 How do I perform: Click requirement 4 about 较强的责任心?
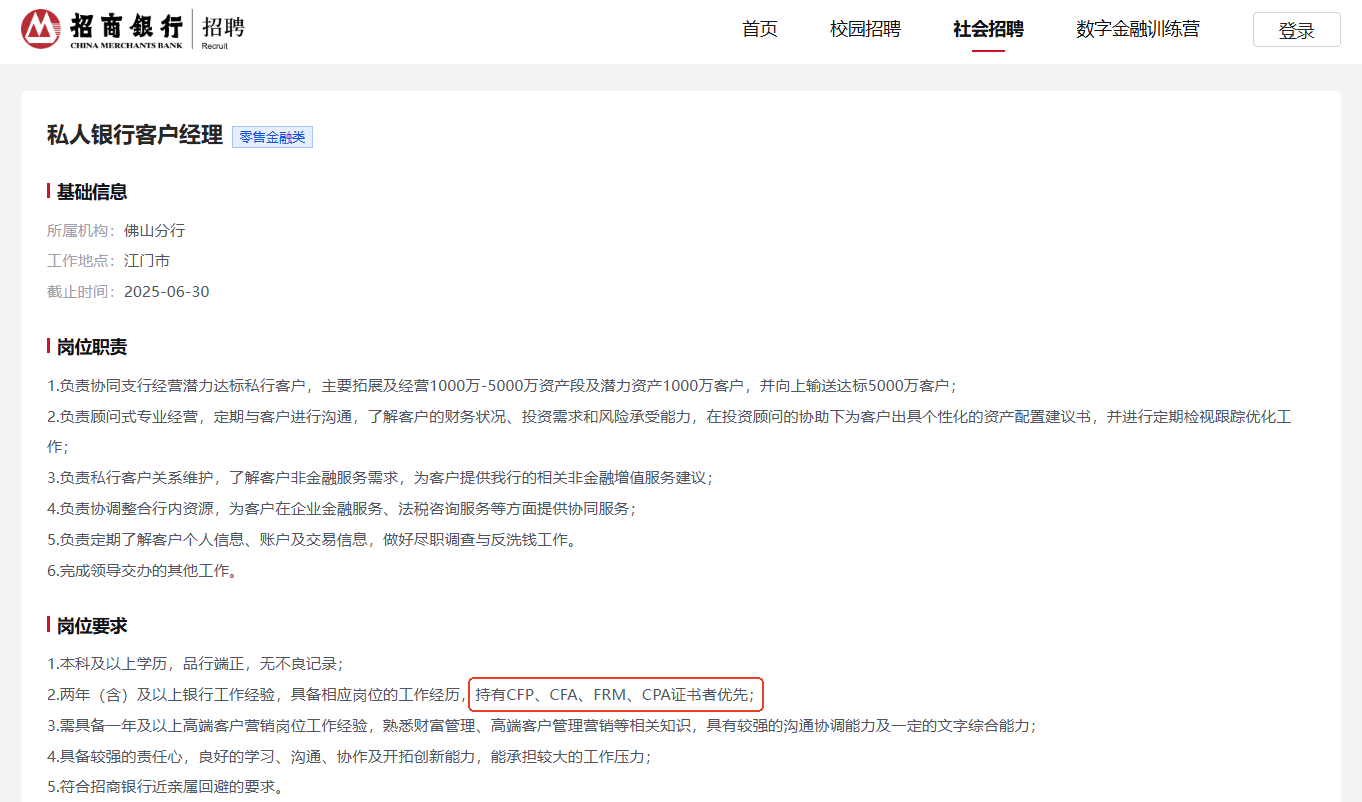tap(349, 756)
